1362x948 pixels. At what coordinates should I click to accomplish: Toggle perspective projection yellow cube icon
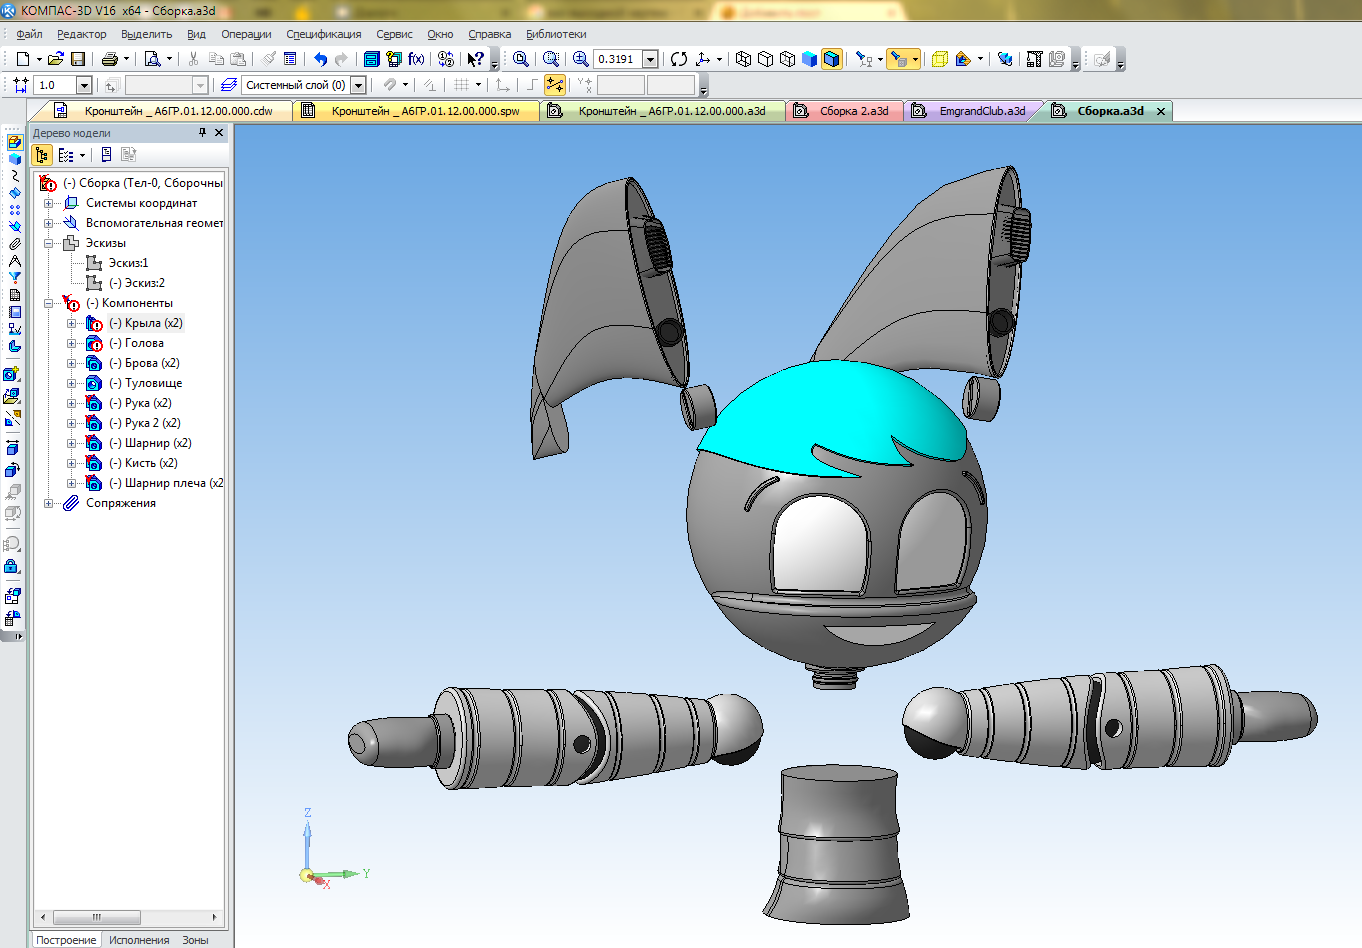pyautogui.click(x=939, y=59)
